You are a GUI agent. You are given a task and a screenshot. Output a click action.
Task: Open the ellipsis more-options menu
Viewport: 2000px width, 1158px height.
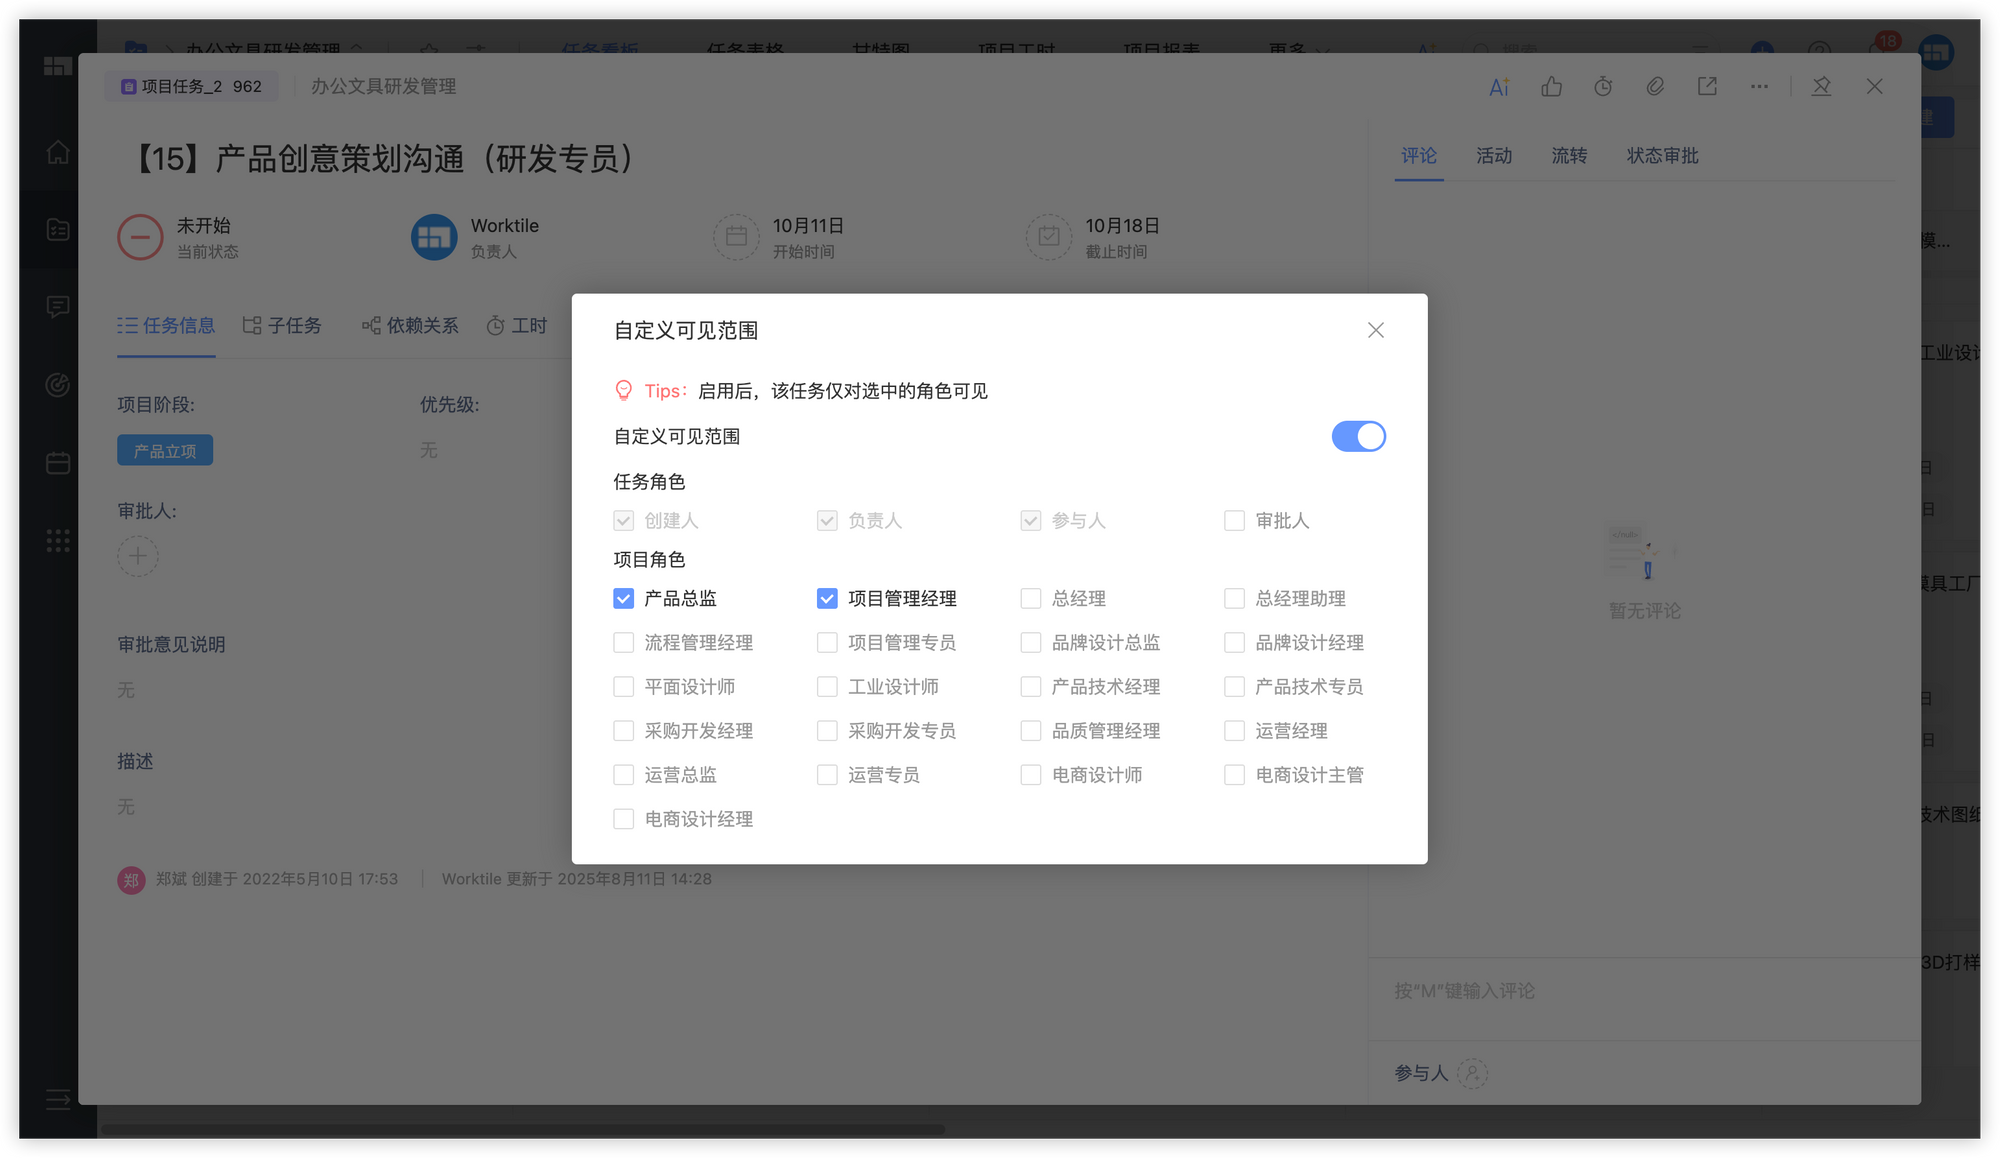(x=1759, y=87)
